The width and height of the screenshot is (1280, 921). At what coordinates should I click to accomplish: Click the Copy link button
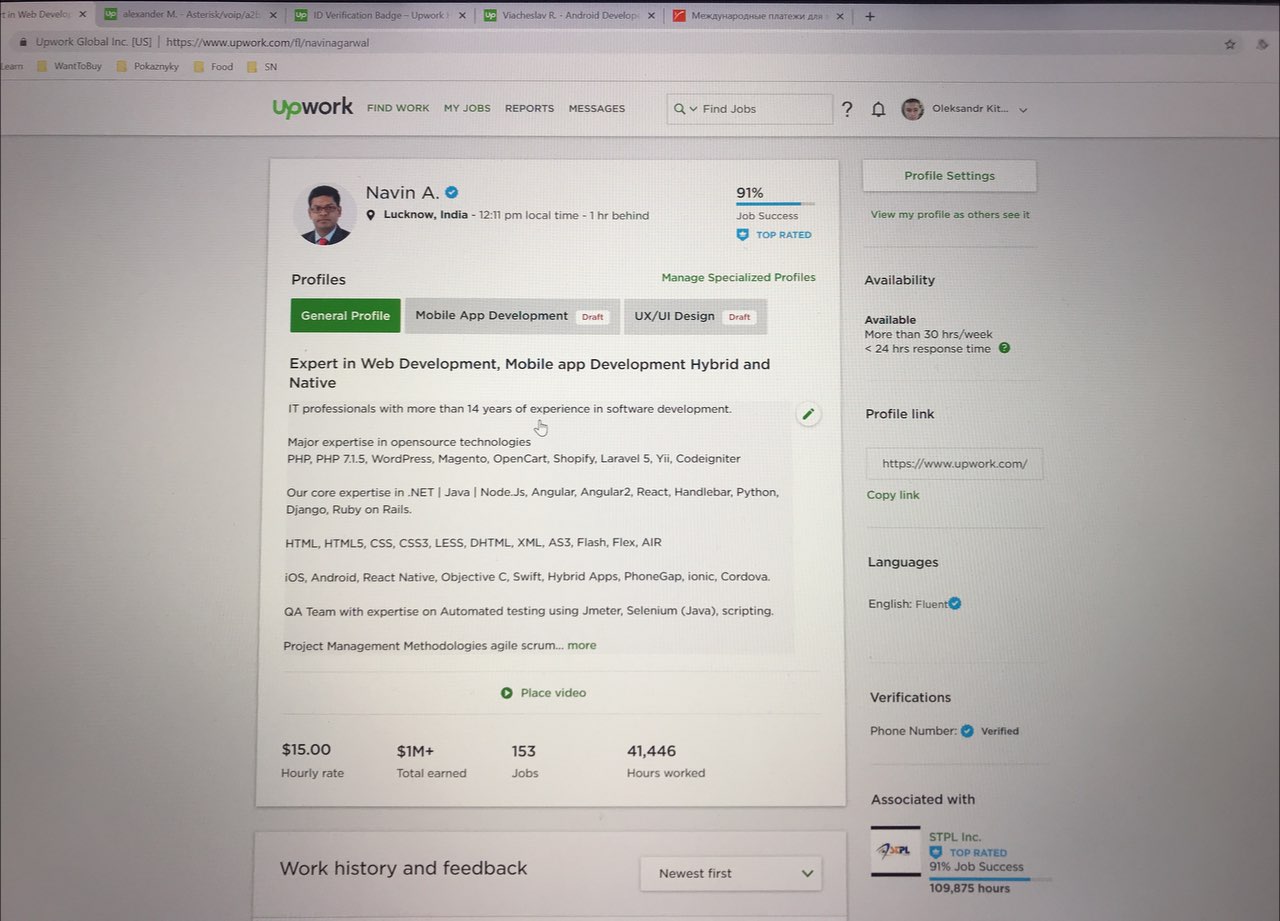(x=893, y=495)
